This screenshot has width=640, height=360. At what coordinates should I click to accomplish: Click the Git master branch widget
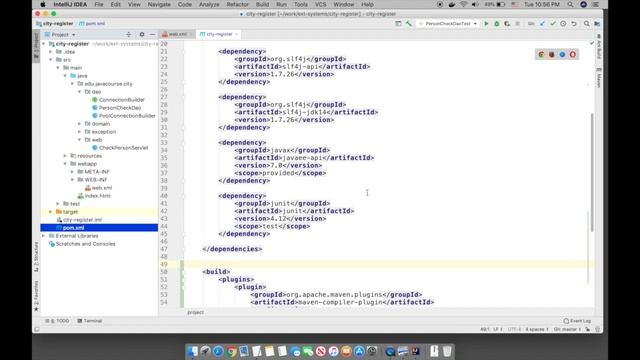[567, 329]
